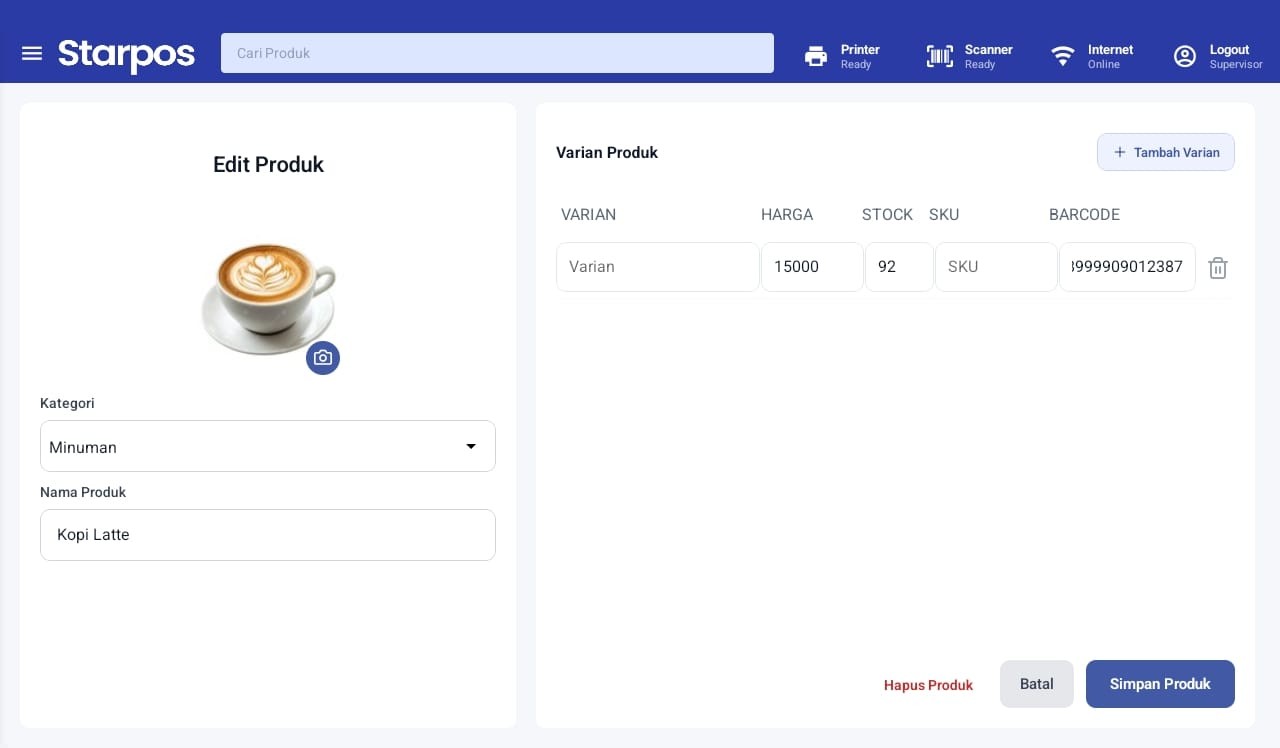The height and width of the screenshot is (748, 1280).
Task: Click the Cari Produk search field
Action: pyautogui.click(x=497, y=53)
